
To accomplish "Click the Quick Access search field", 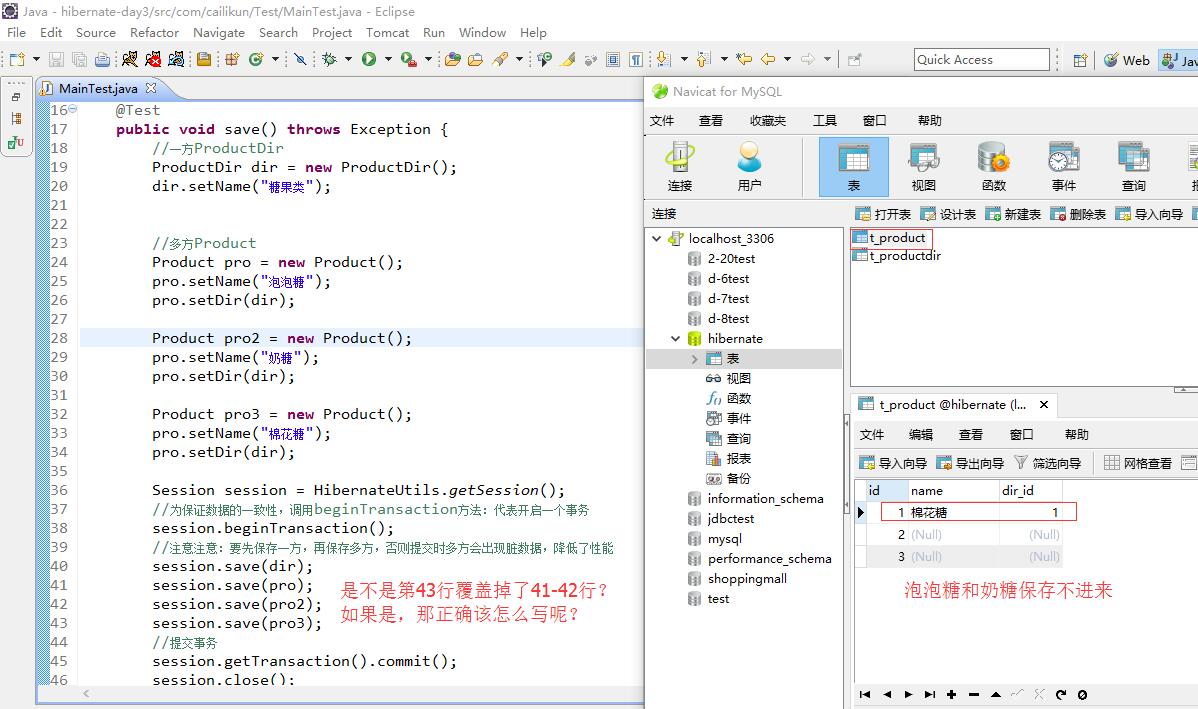I will click(982, 60).
